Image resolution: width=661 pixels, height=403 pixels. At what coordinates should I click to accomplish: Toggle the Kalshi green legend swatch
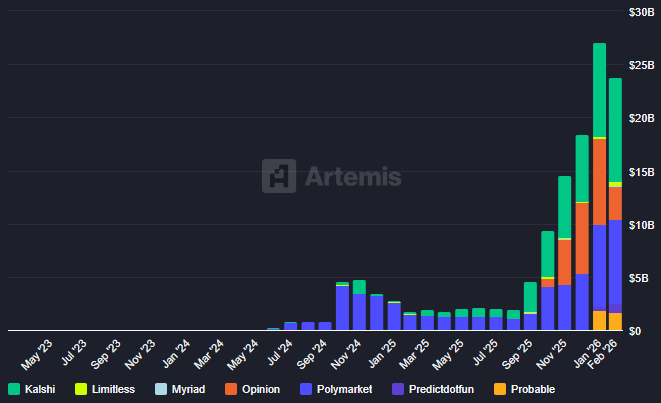(14, 389)
